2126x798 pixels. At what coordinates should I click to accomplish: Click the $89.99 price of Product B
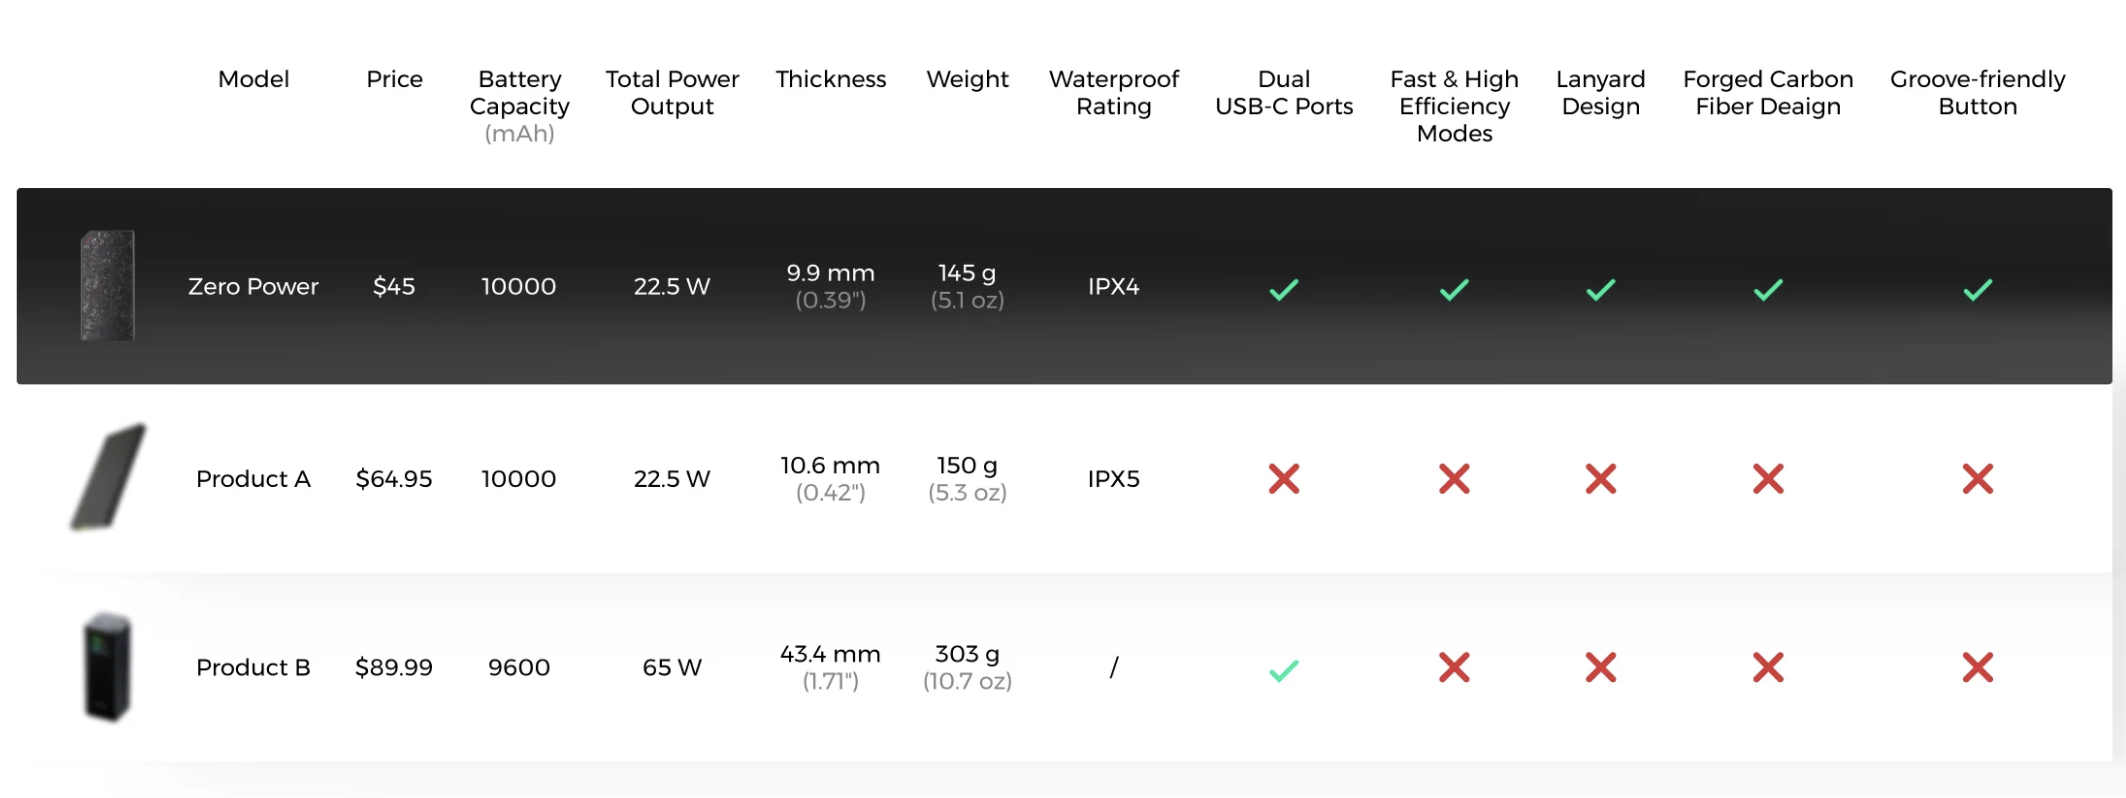[x=394, y=667]
